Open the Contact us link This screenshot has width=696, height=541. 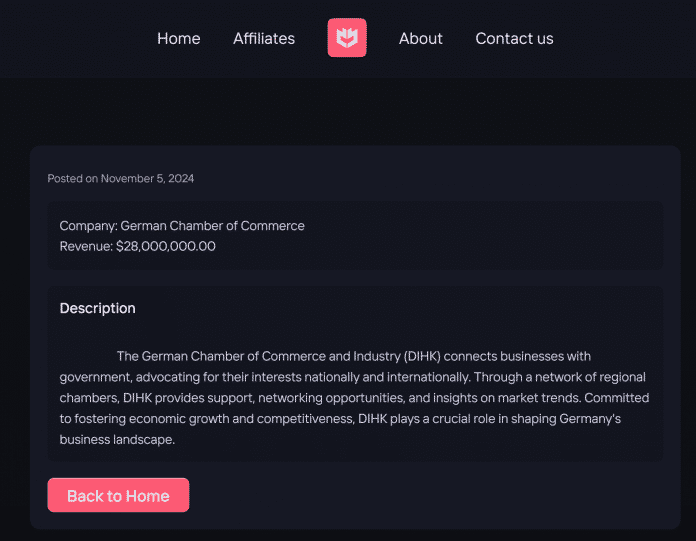(x=514, y=39)
